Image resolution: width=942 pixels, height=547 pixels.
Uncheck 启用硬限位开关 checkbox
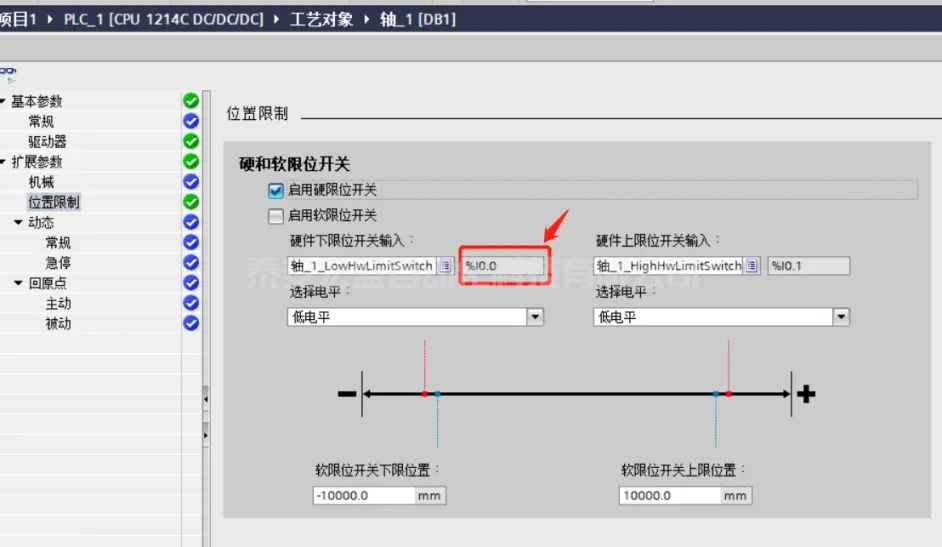(276, 190)
